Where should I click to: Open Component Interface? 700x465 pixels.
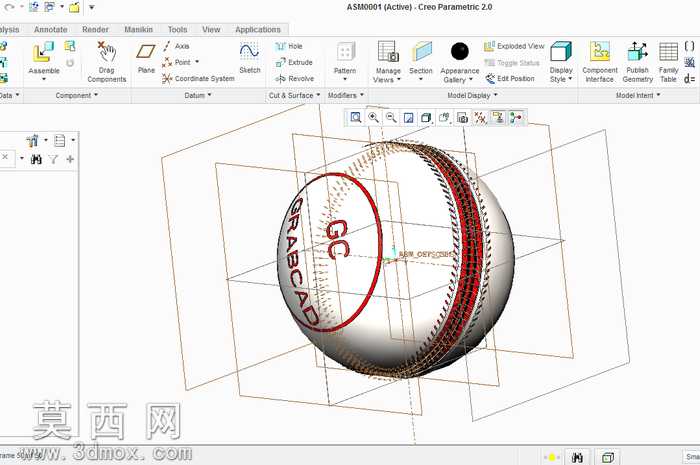pos(600,62)
